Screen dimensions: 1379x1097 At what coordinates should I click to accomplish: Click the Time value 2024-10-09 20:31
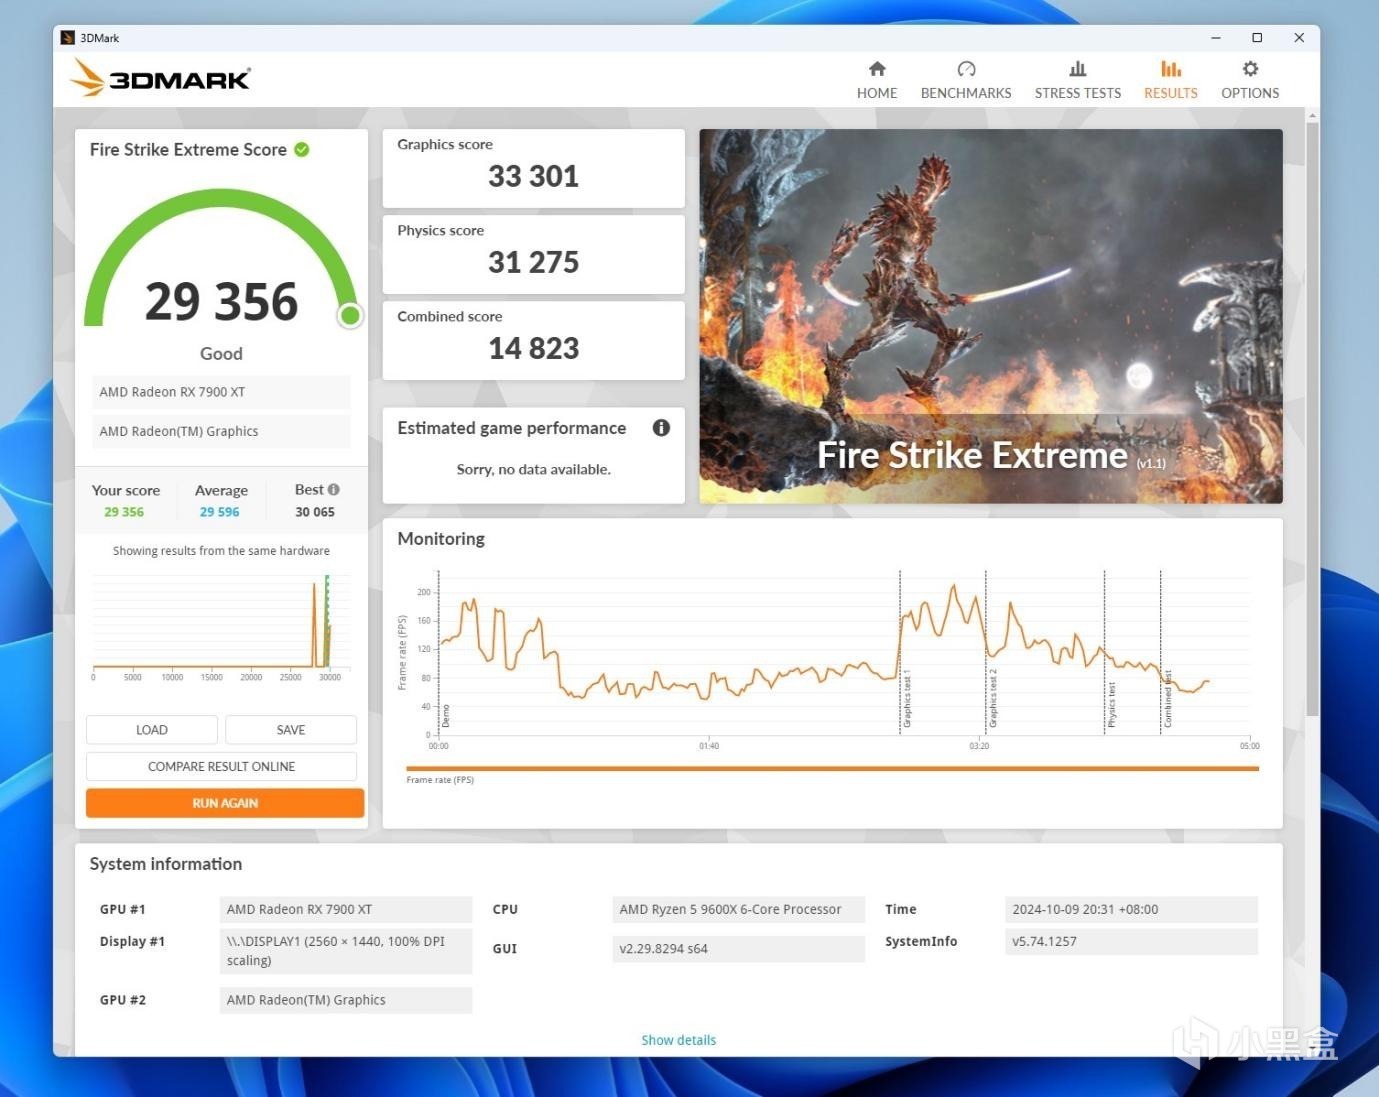point(1131,909)
